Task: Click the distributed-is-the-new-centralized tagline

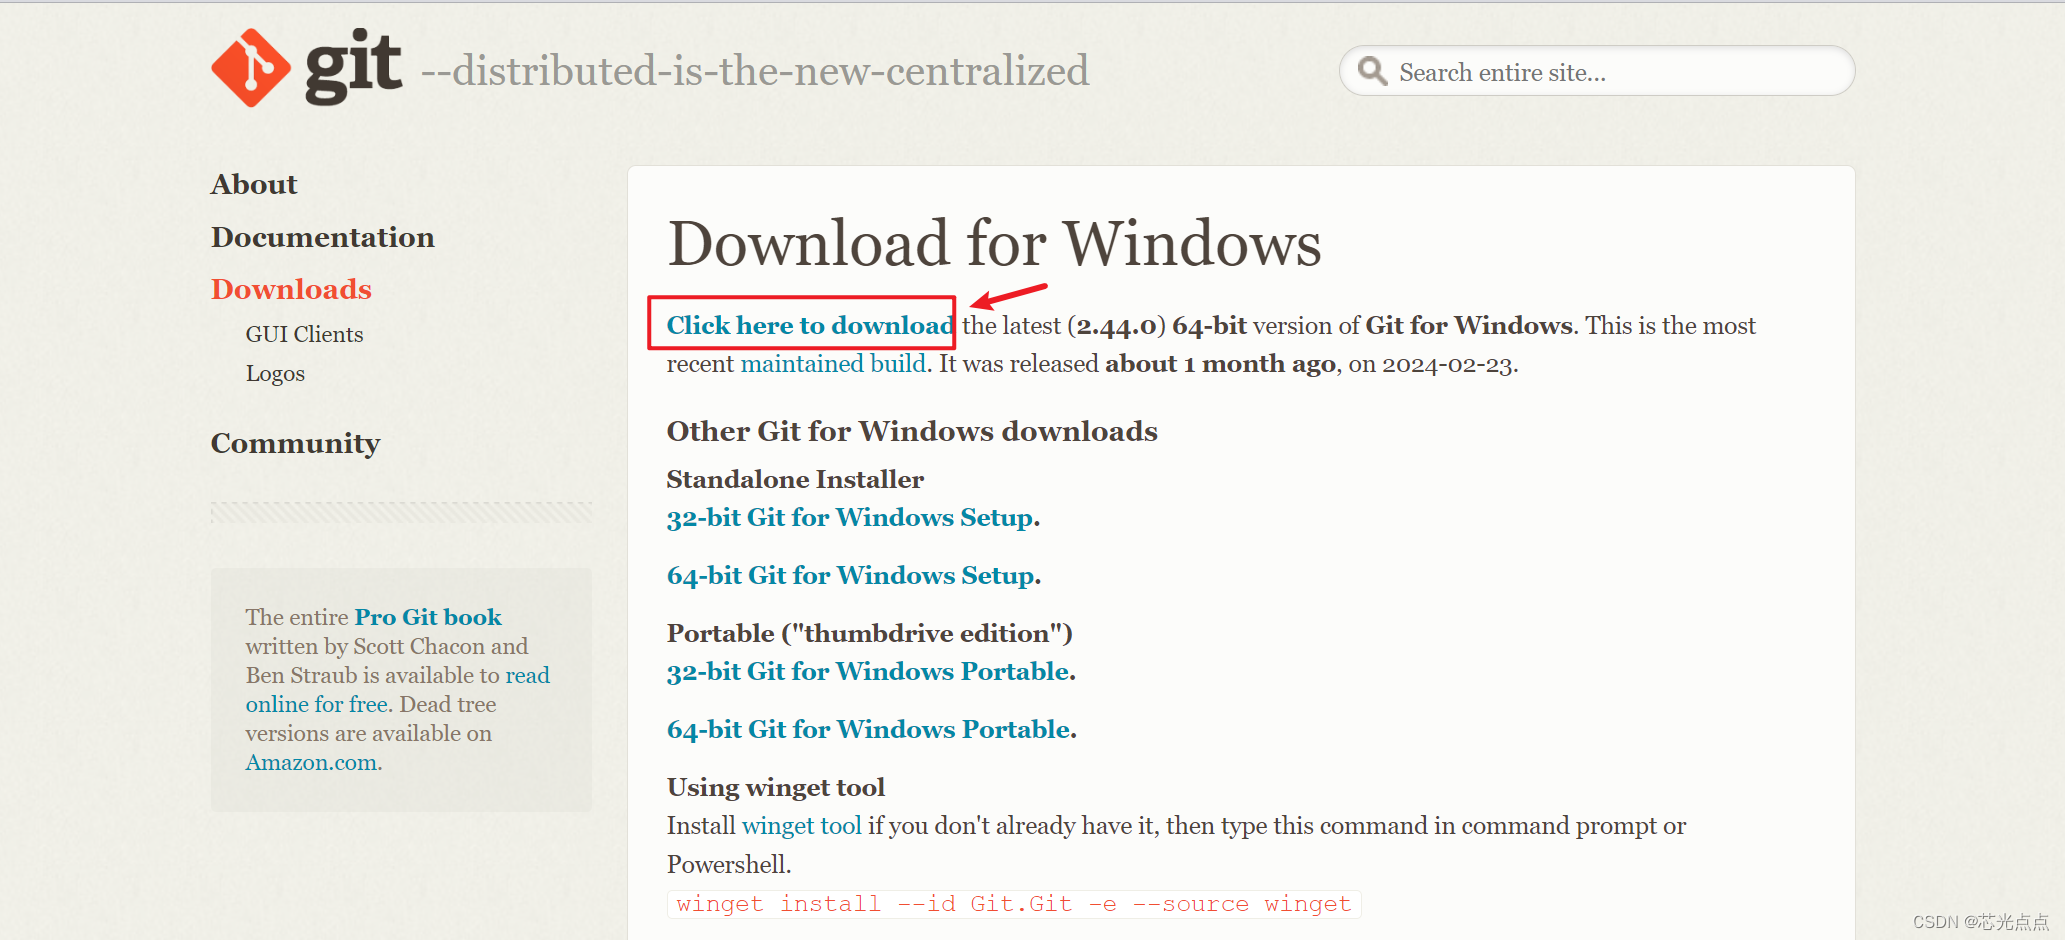Action: click(x=755, y=71)
